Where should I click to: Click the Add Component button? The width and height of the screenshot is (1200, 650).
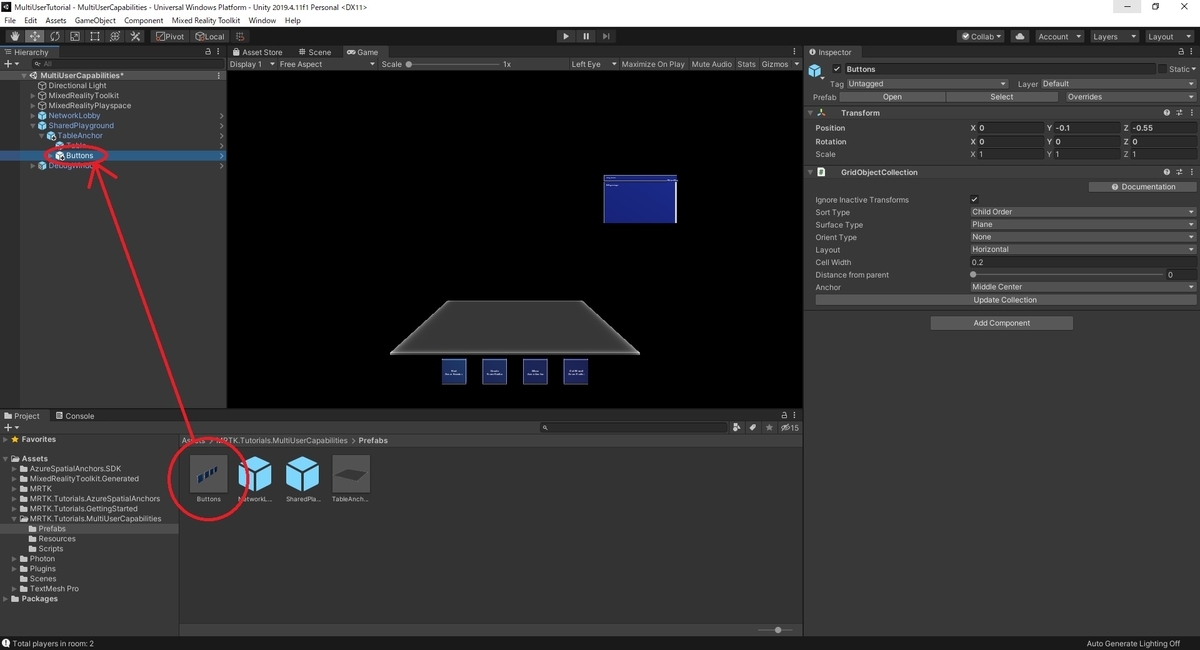[x=1001, y=323]
